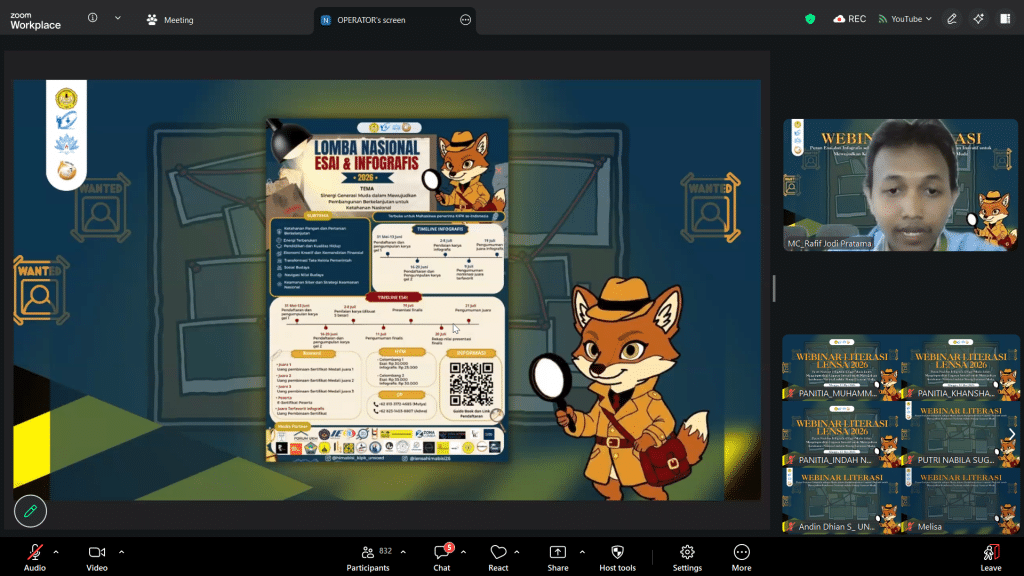Open meeting info icon
The image size is (1024, 576).
tap(93, 18)
